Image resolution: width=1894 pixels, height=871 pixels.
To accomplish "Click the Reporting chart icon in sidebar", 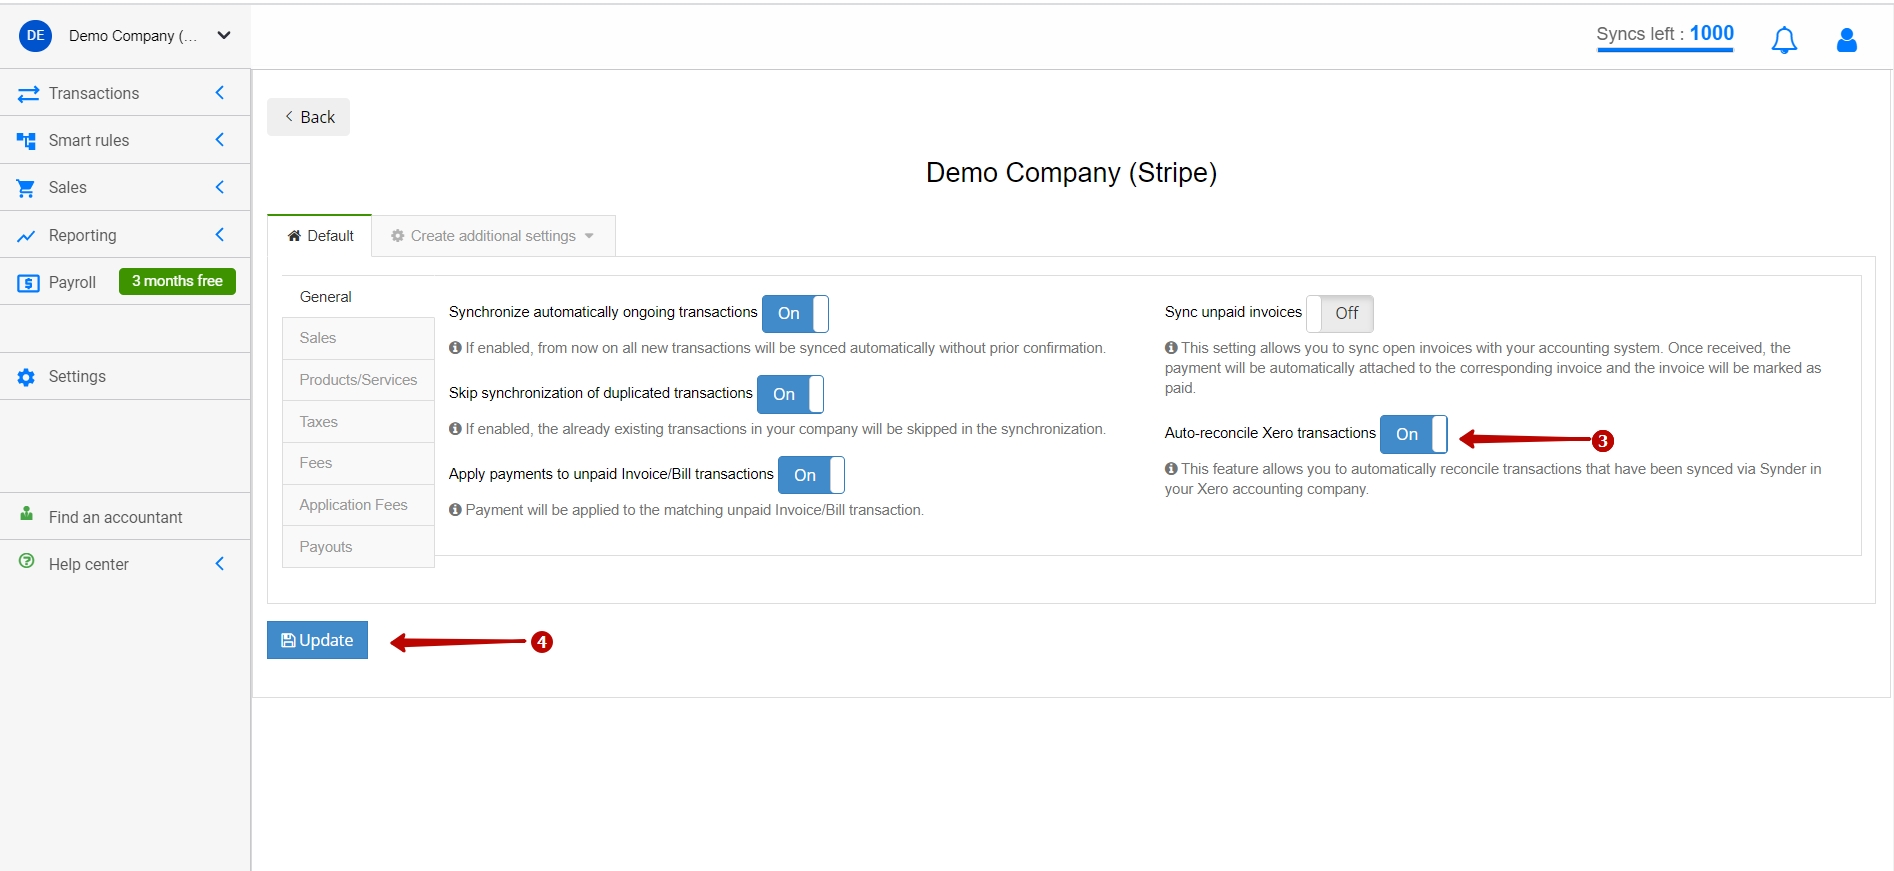I will pos(27,236).
